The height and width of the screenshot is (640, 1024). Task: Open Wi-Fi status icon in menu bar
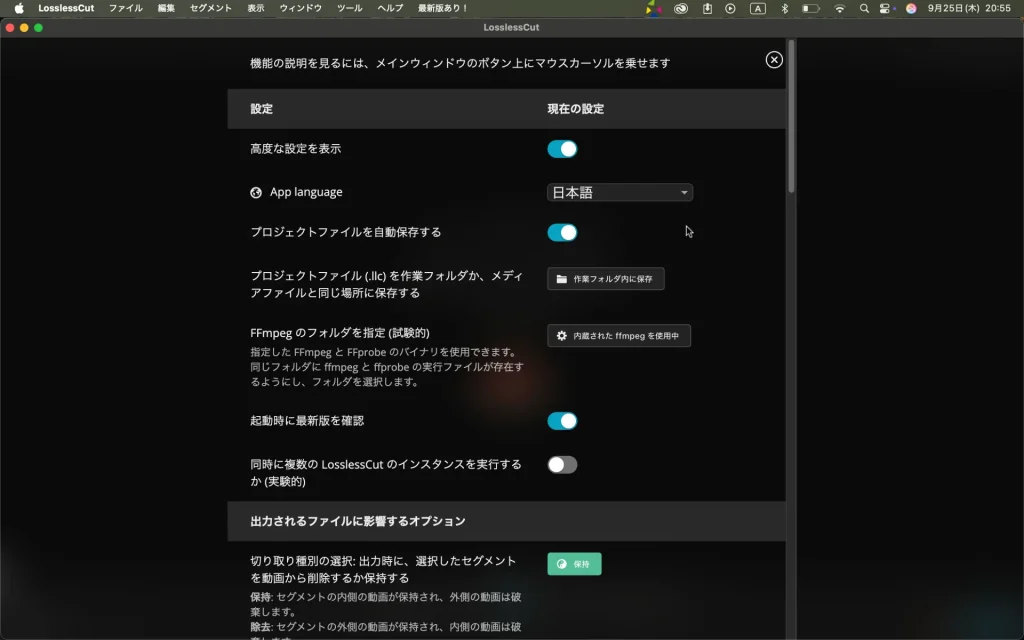839,8
